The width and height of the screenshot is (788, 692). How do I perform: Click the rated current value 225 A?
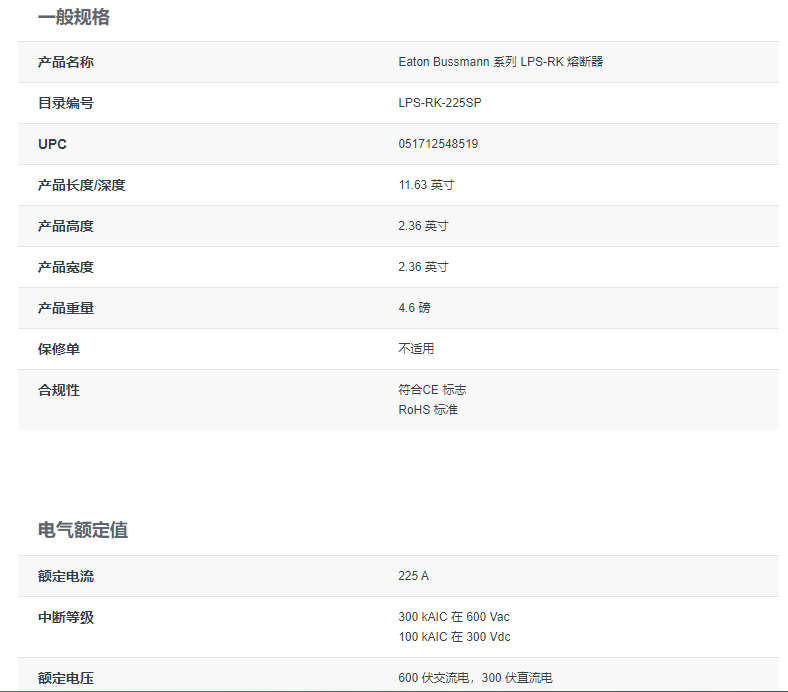(414, 576)
